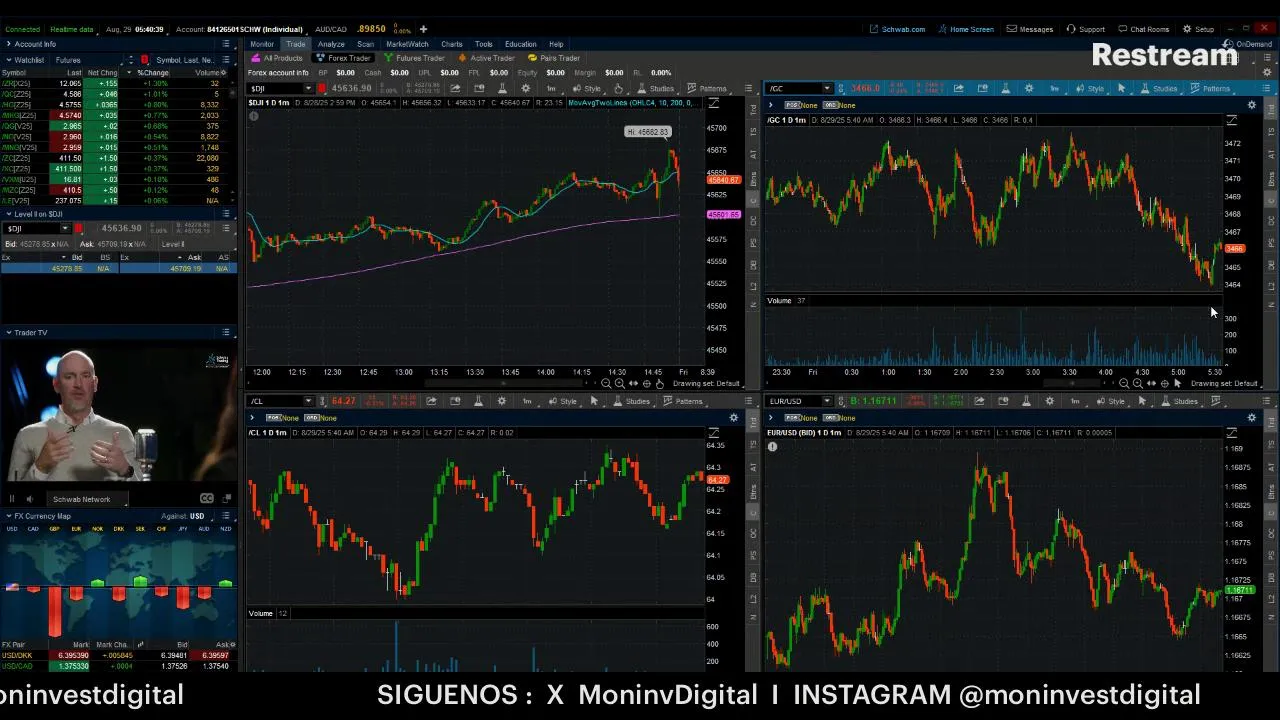Open the /CL chart symbol dropdown

307,401
